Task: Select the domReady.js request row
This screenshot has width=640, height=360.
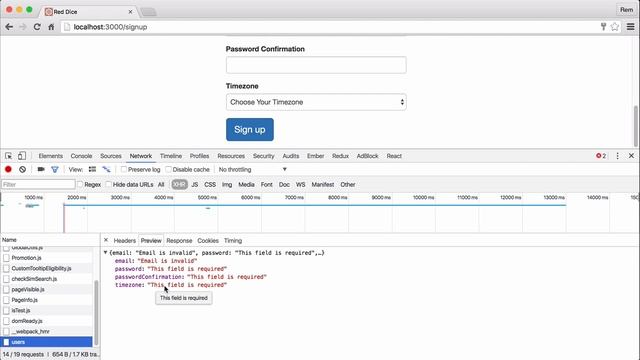Action: click(46, 321)
